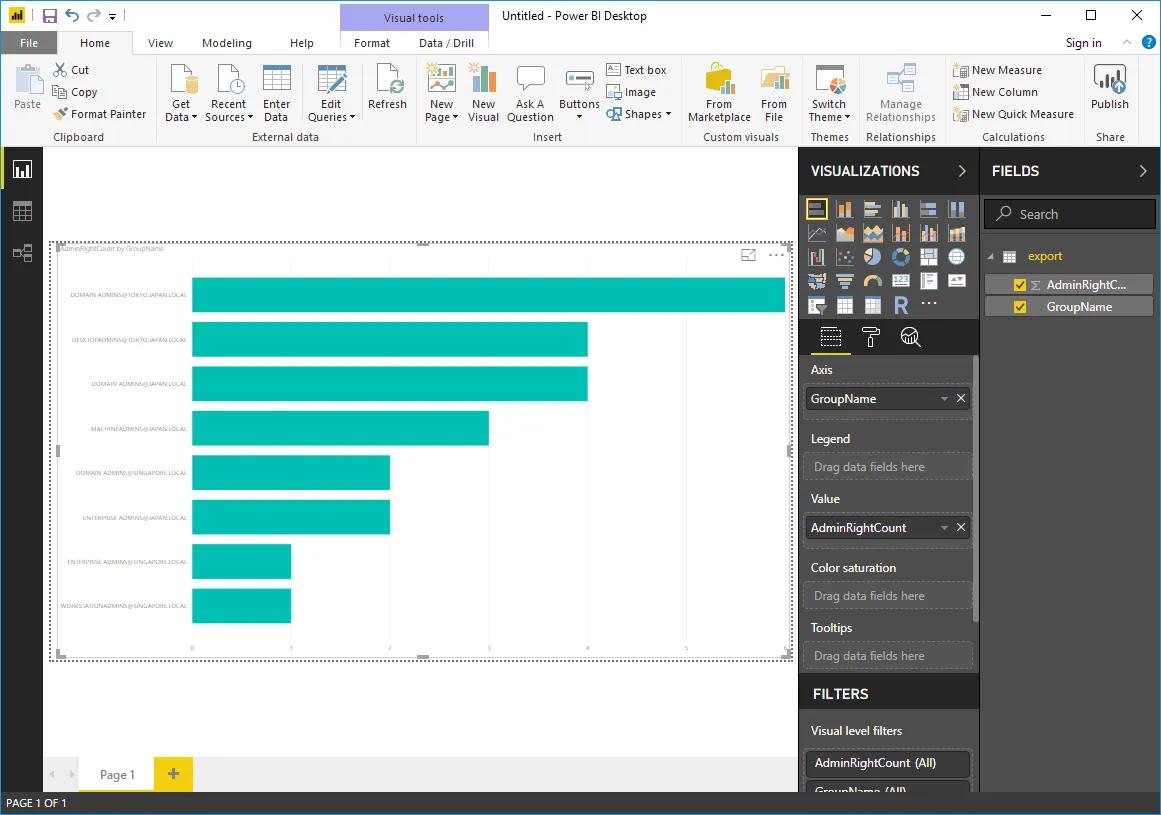
Task: Open the Analytics magnifier pane
Action: (910, 338)
